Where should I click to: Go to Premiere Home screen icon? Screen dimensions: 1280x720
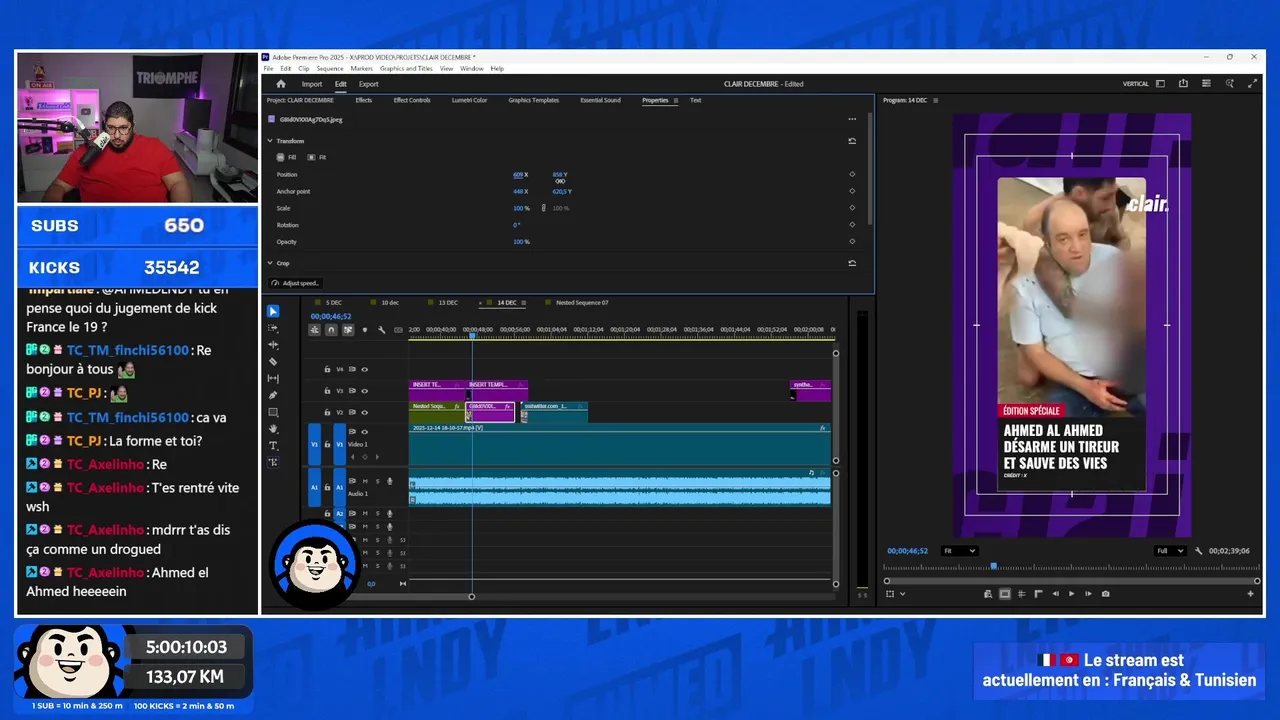(281, 84)
